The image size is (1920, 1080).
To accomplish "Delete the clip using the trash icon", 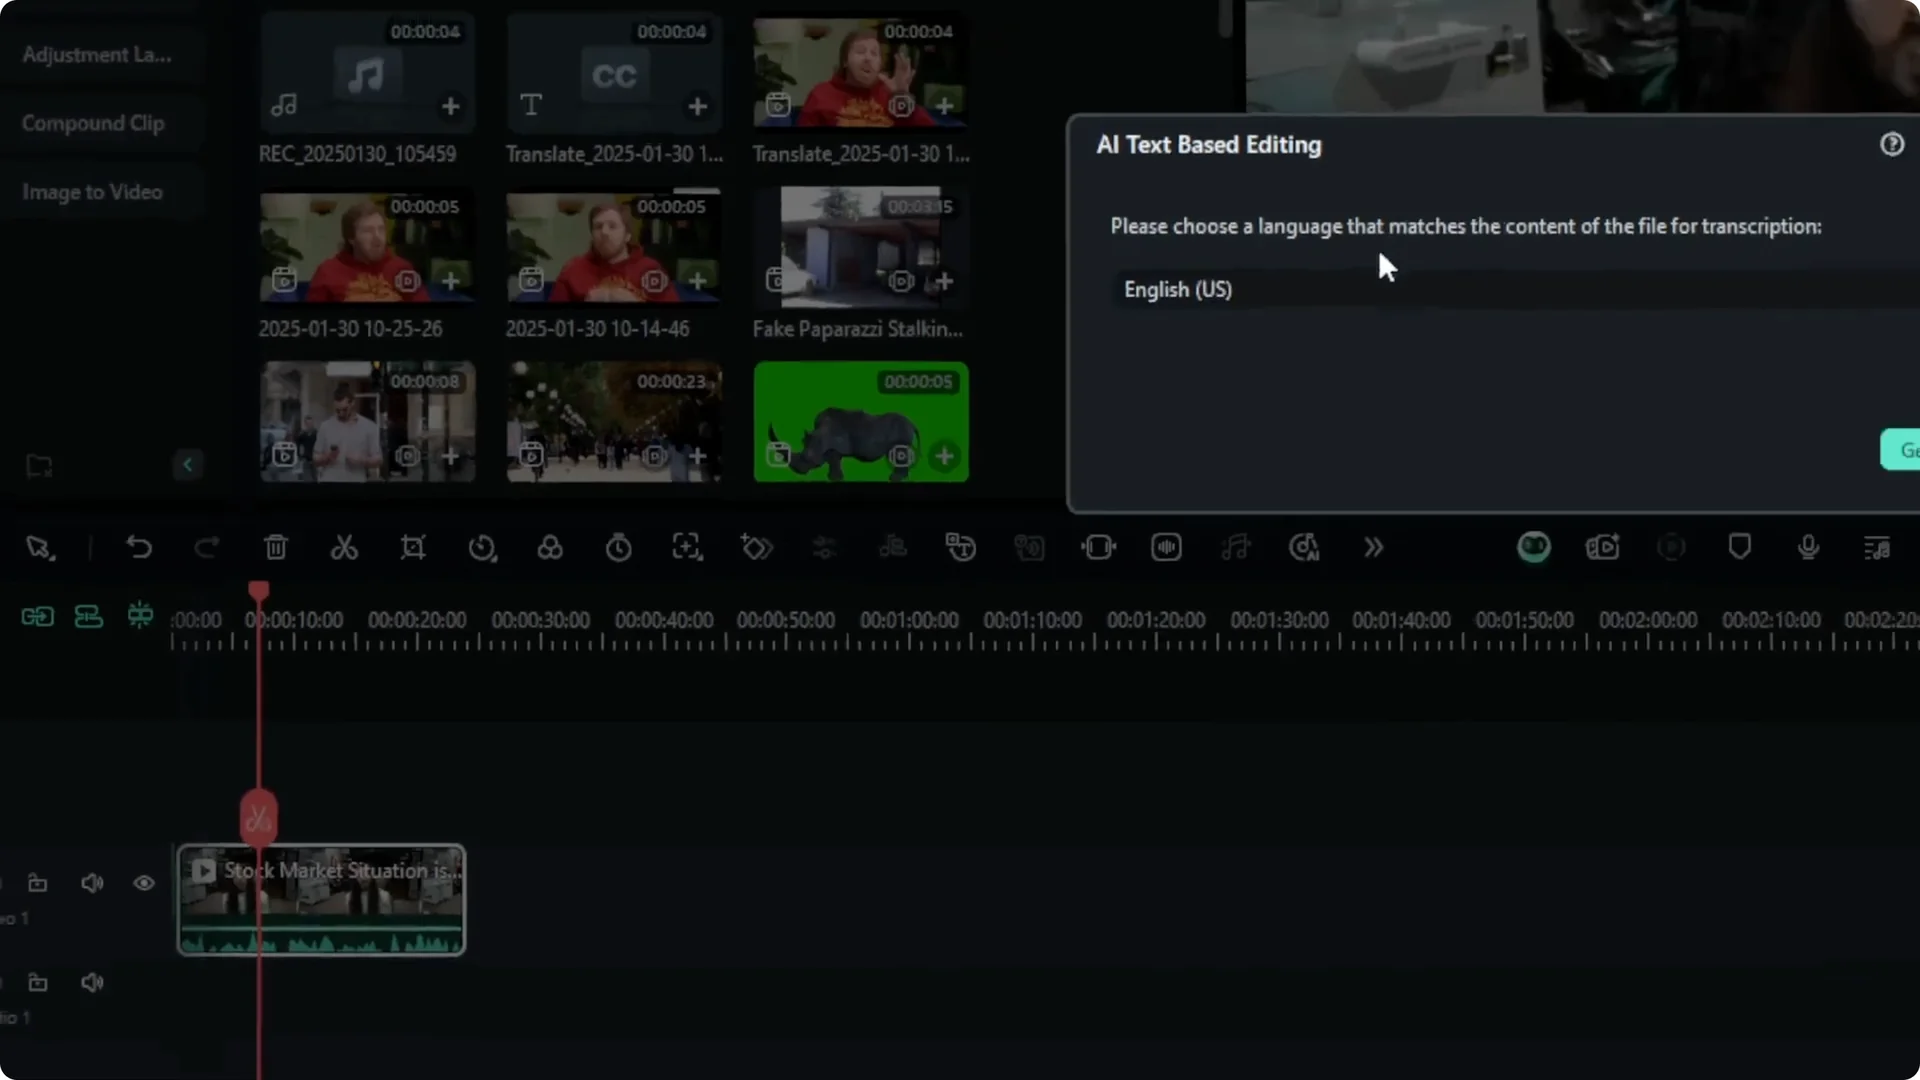I will point(276,547).
